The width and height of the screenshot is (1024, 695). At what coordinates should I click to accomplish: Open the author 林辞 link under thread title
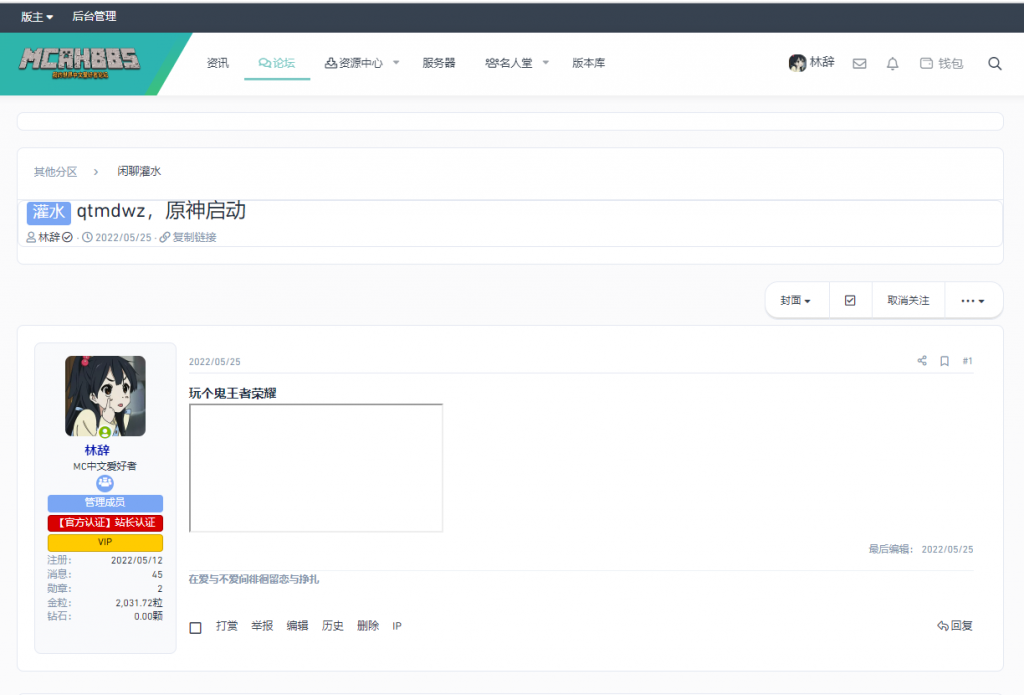point(49,237)
